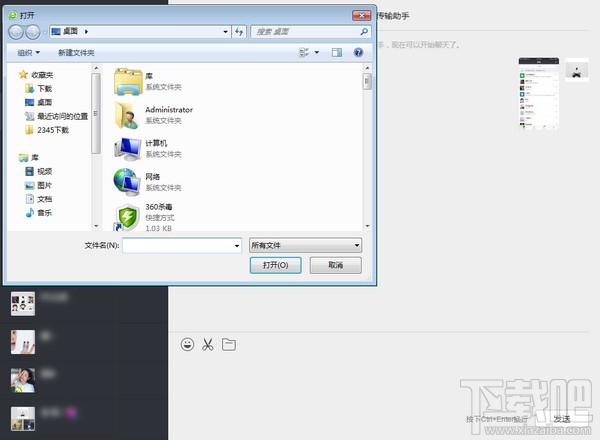
Task: Click the Forward navigation arrow in Open dialog
Action: (x=33, y=32)
